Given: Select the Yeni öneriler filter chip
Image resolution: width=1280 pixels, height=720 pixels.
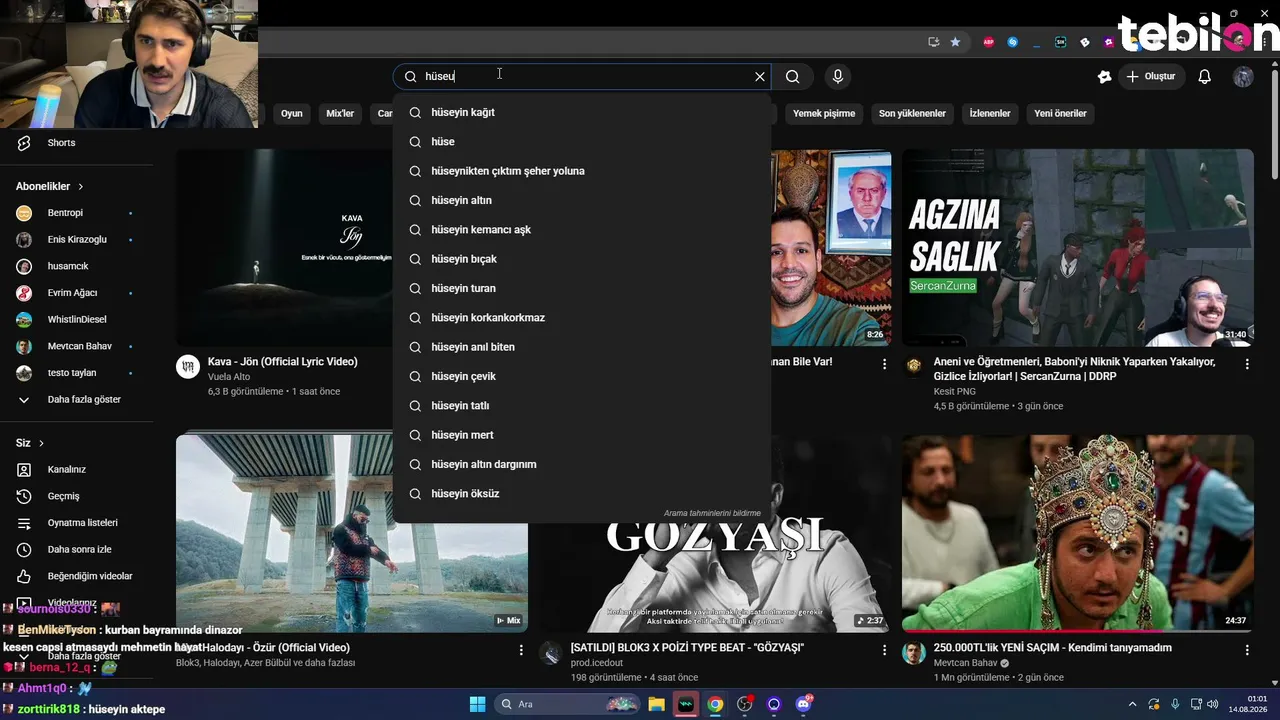Looking at the screenshot, I should point(1060,113).
